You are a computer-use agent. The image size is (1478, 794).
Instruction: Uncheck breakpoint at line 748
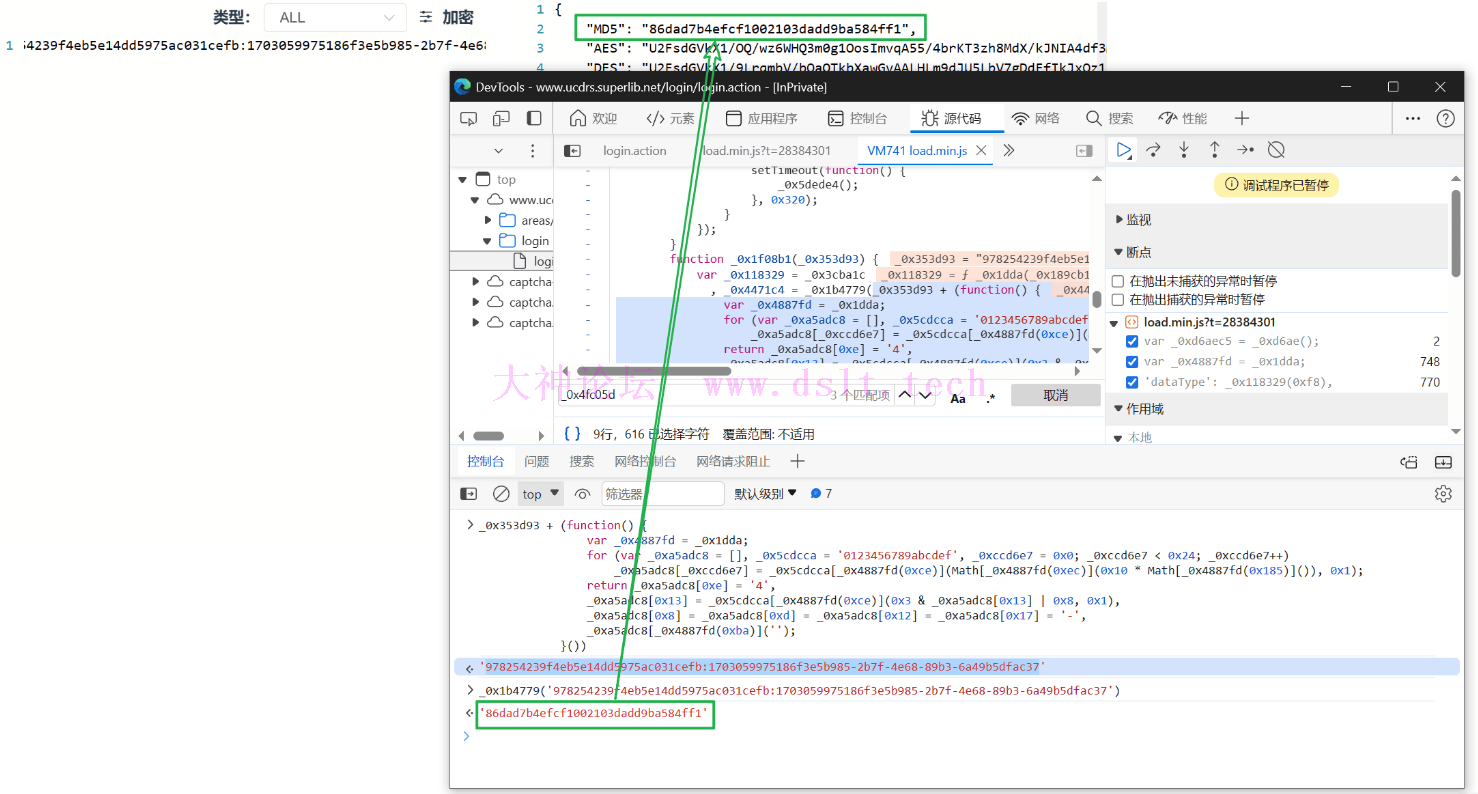(x=1132, y=362)
